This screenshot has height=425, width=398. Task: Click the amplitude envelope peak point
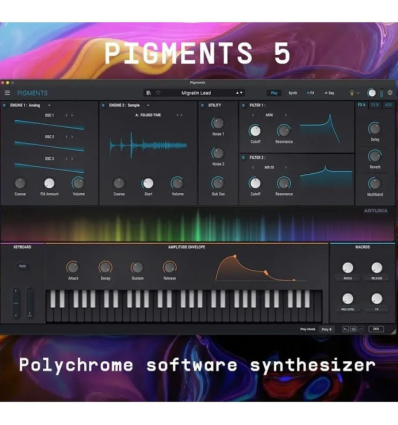tap(235, 256)
